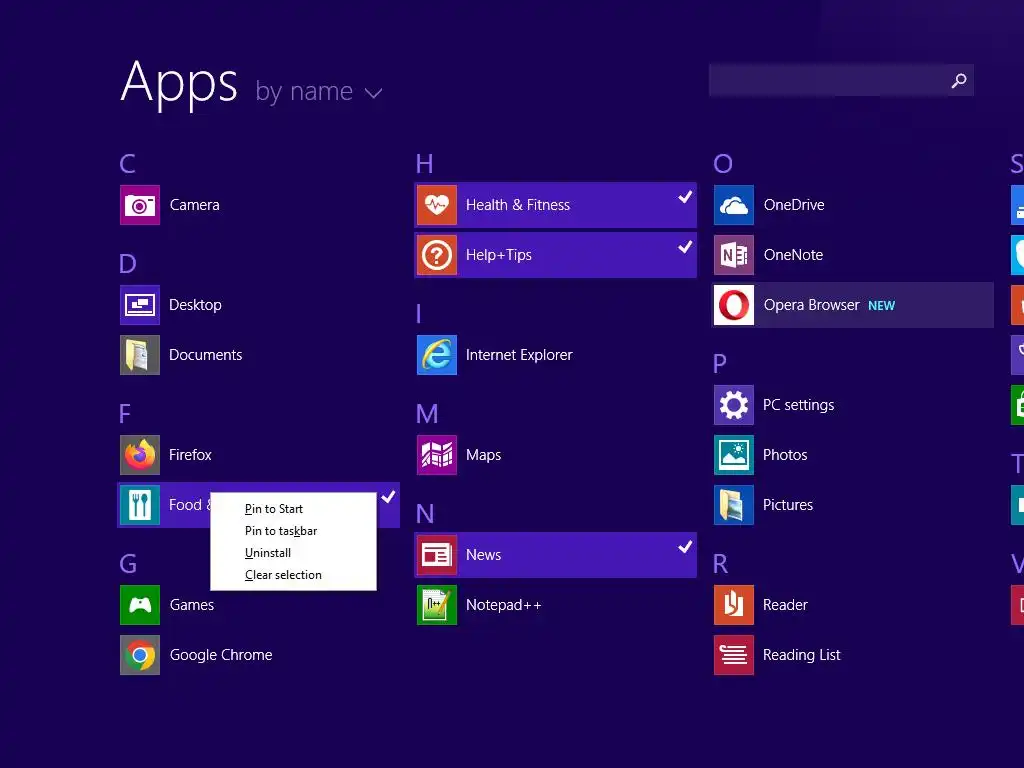Click the NEW badge on Opera
Screen dimensions: 1024x768
pyautogui.click(x=882, y=306)
